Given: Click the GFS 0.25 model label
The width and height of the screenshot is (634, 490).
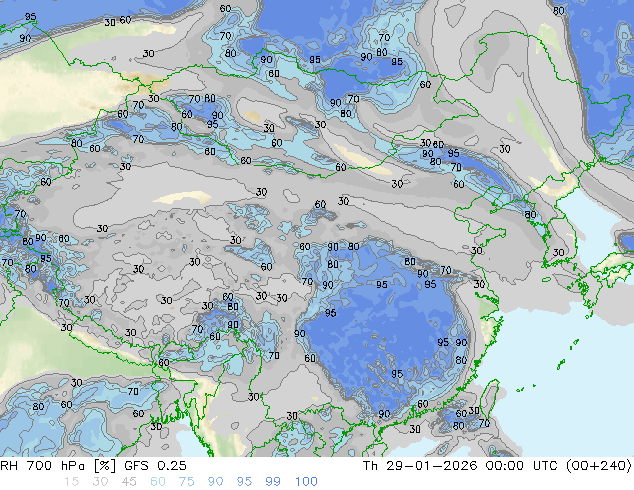Looking at the screenshot, I should point(155,466).
